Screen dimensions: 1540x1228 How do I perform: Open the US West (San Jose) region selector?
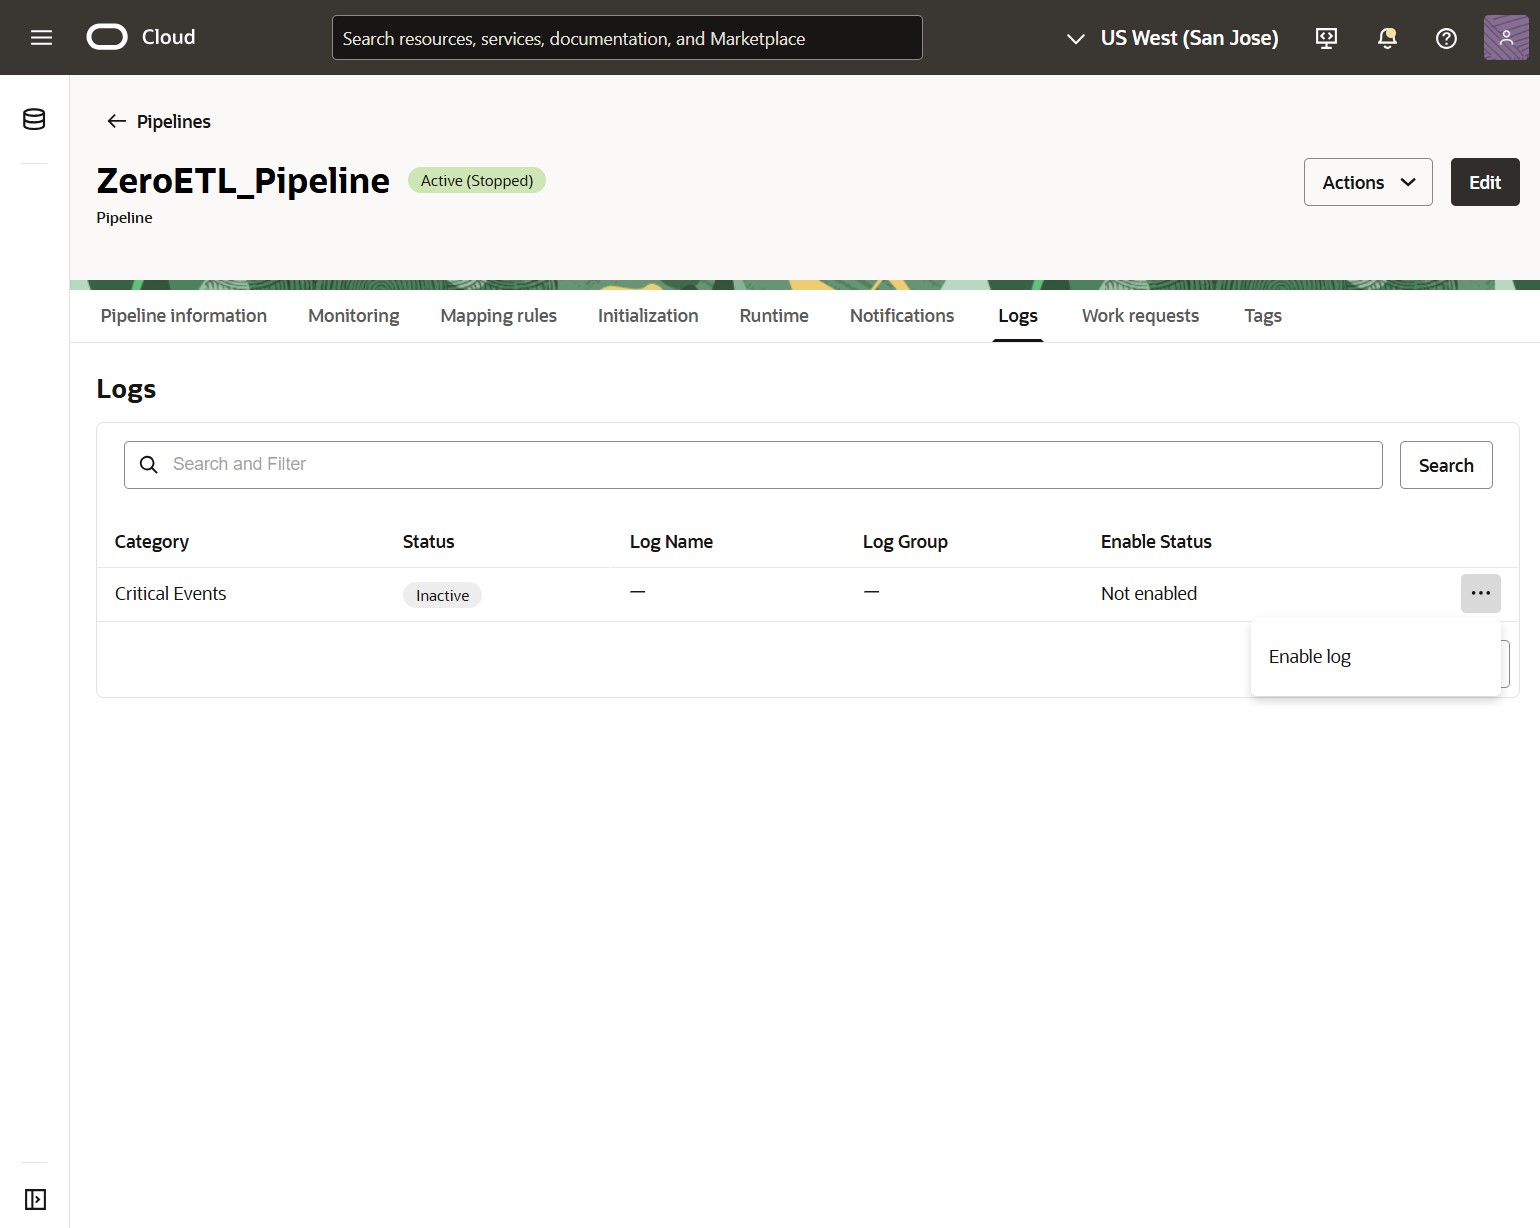(x=1170, y=38)
